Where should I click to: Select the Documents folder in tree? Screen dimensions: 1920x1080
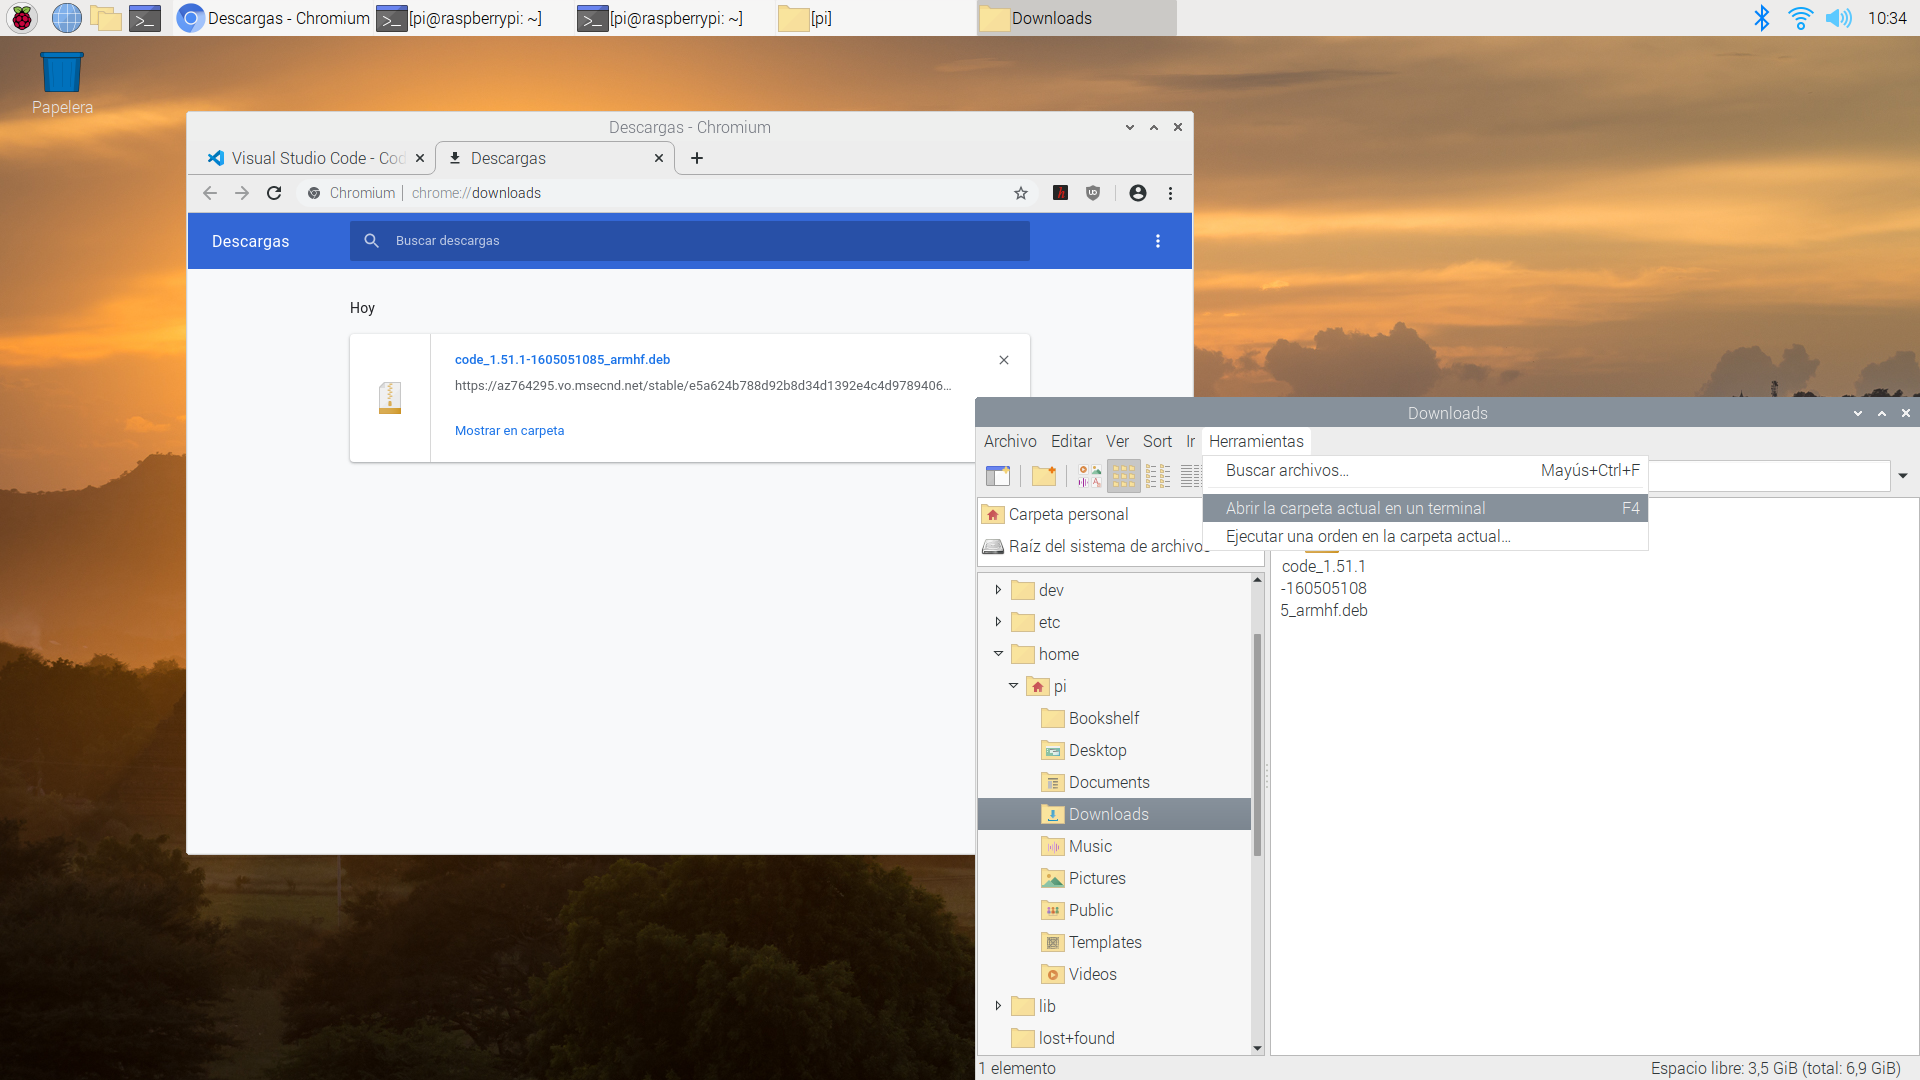coord(1108,782)
